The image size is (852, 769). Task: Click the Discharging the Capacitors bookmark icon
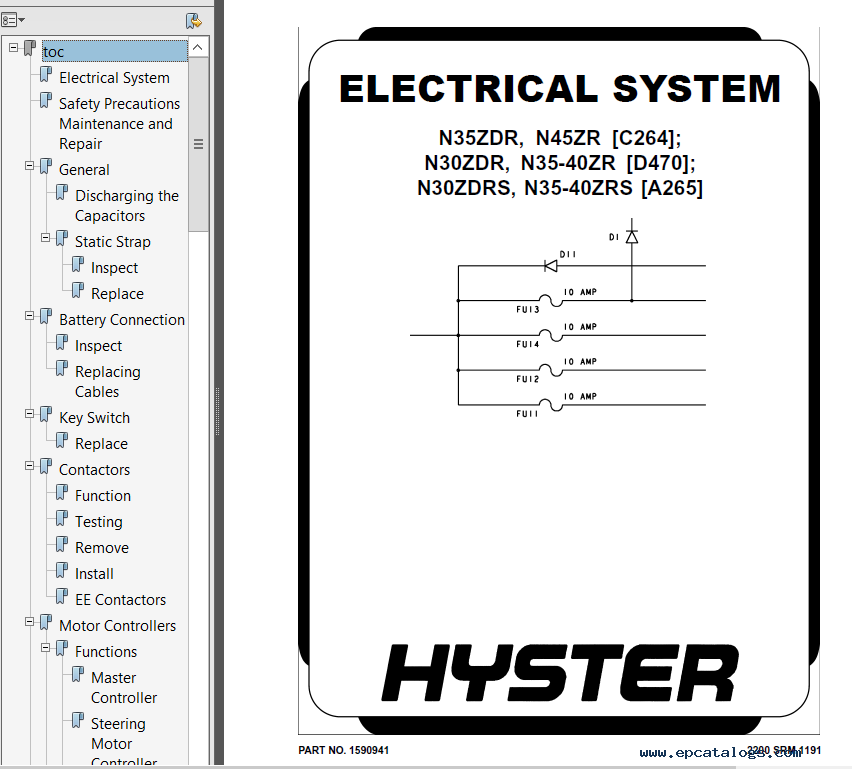62,192
